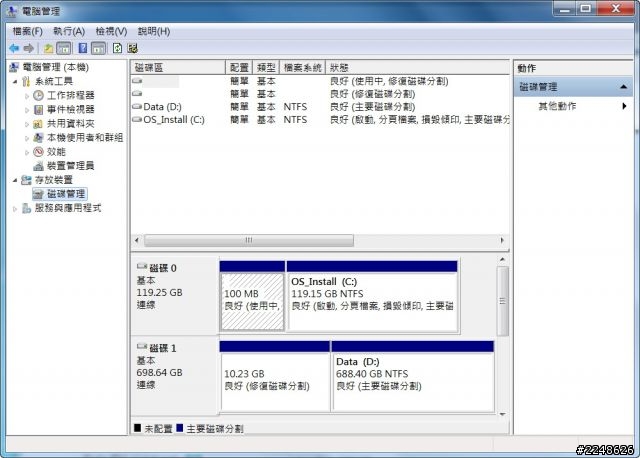Select the 100 MB partition block
640x458 pixels.
tap(252, 301)
